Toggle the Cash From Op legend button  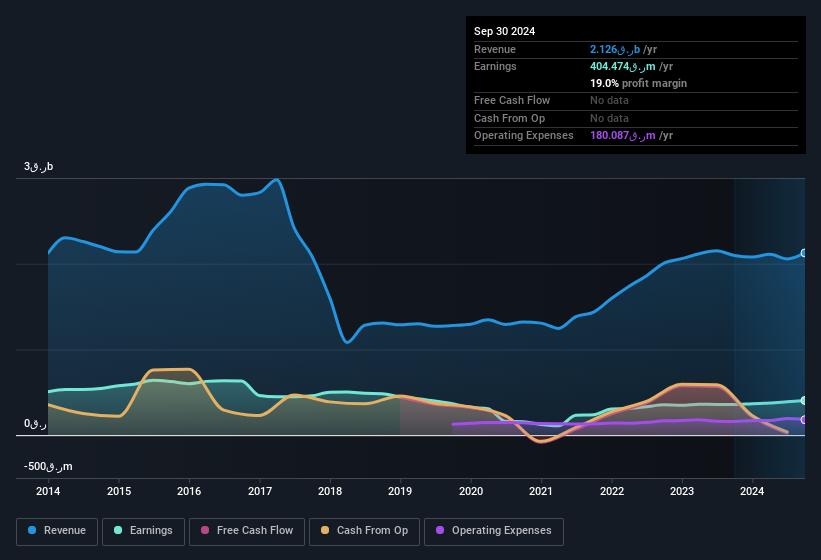click(x=364, y=531)
